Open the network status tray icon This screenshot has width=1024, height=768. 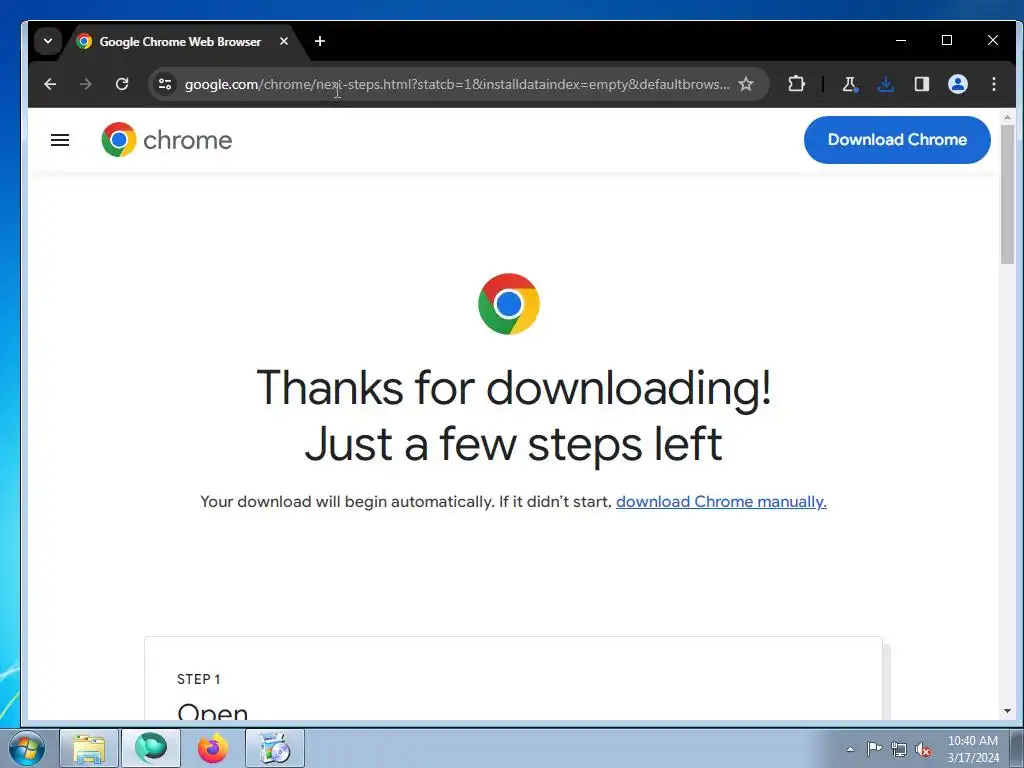(899, 749)
